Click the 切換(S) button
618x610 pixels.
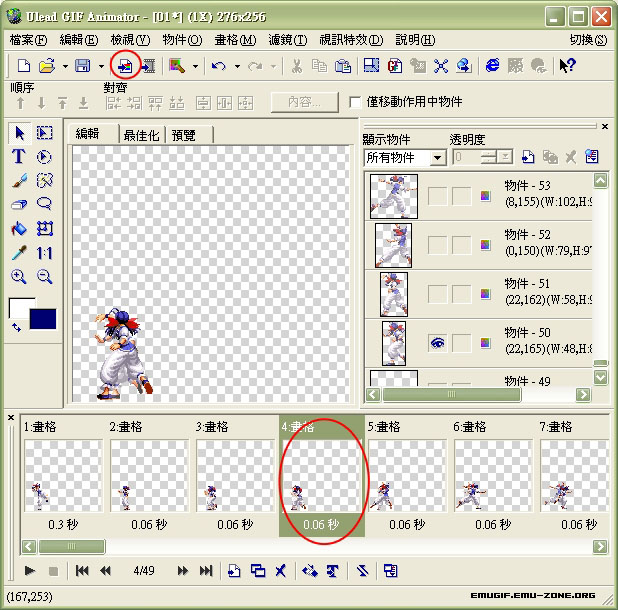point(588,40)
